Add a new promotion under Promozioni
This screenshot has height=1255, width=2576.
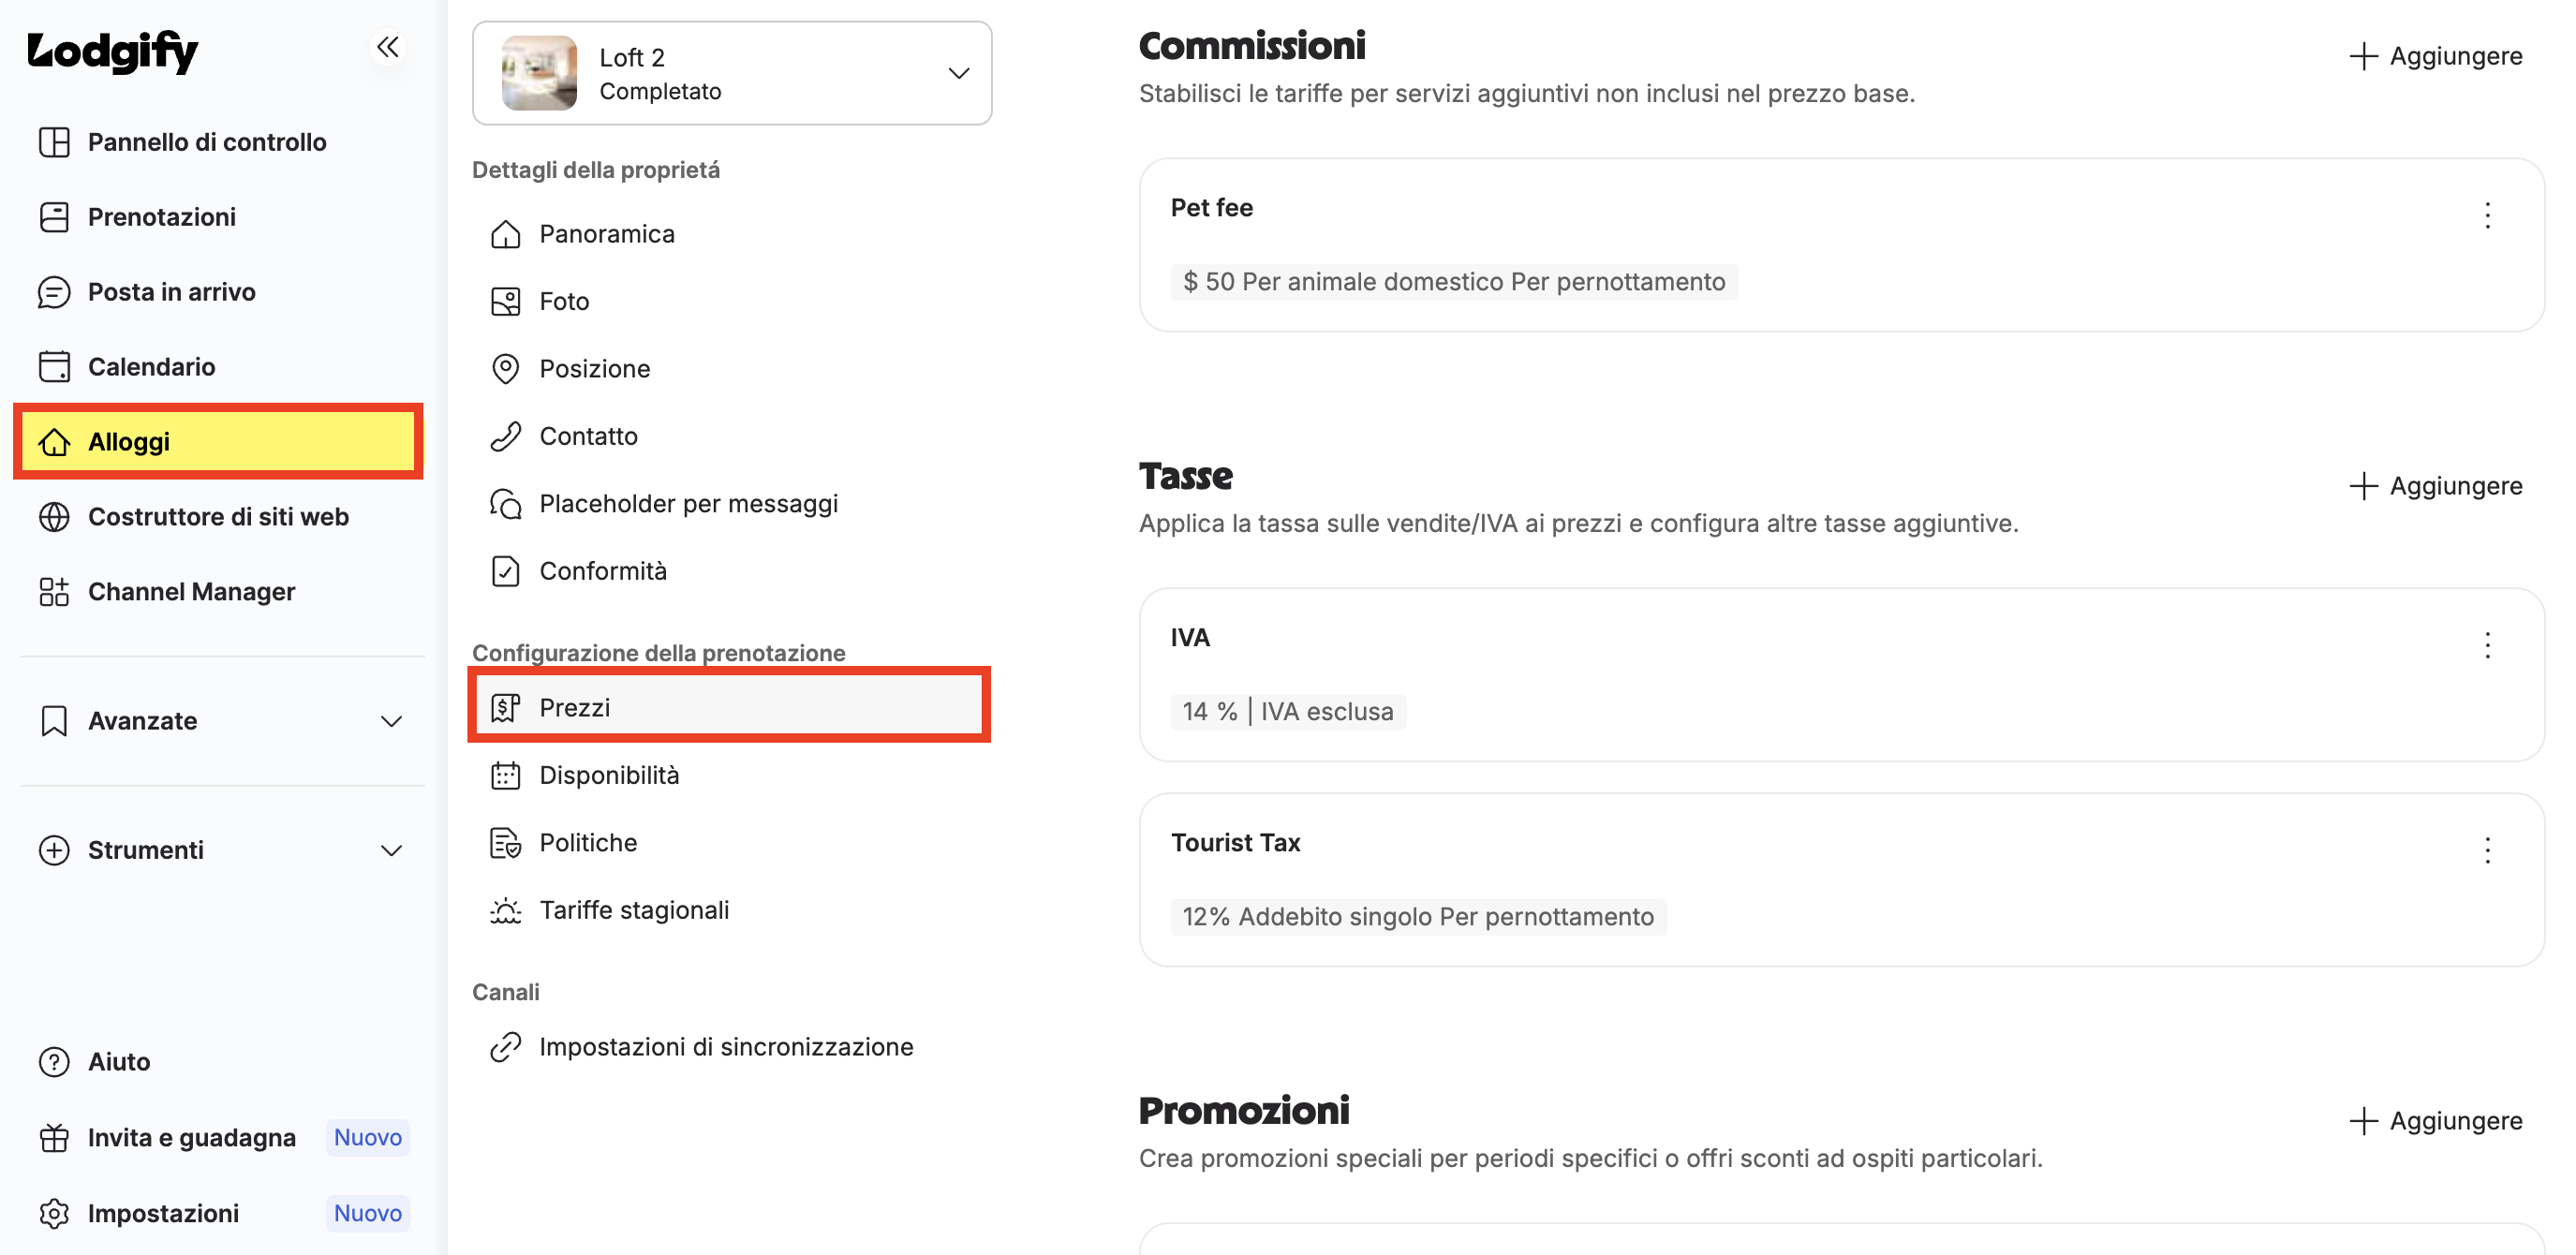[2435, 1121]
